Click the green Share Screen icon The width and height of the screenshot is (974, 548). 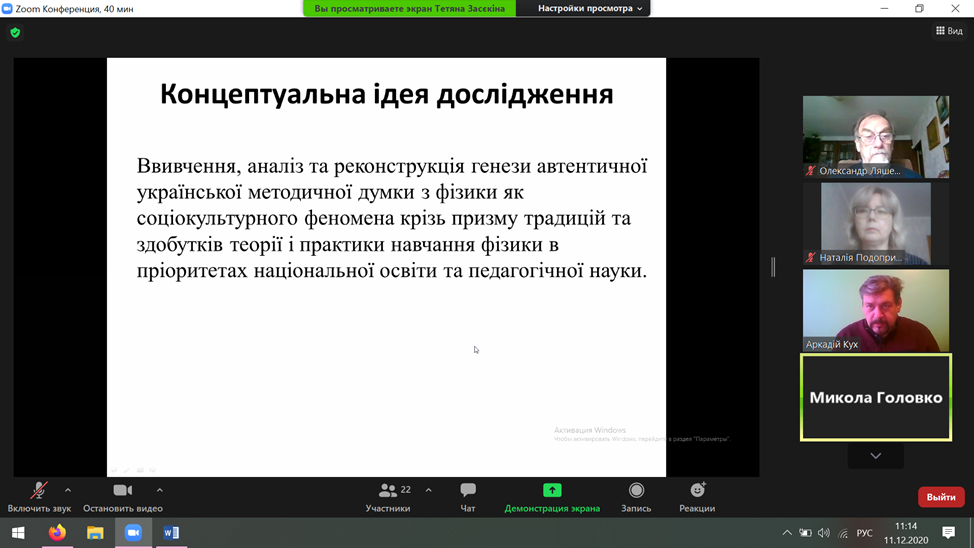coord(552,490)
